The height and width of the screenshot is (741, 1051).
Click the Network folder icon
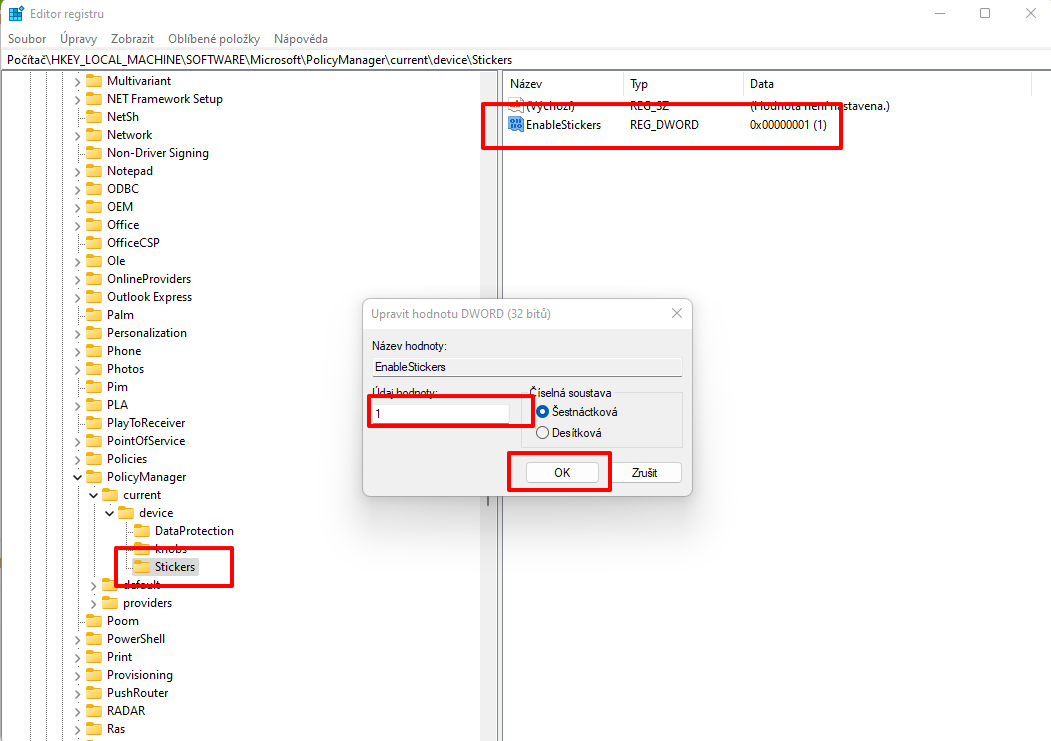tap(95, 135)
